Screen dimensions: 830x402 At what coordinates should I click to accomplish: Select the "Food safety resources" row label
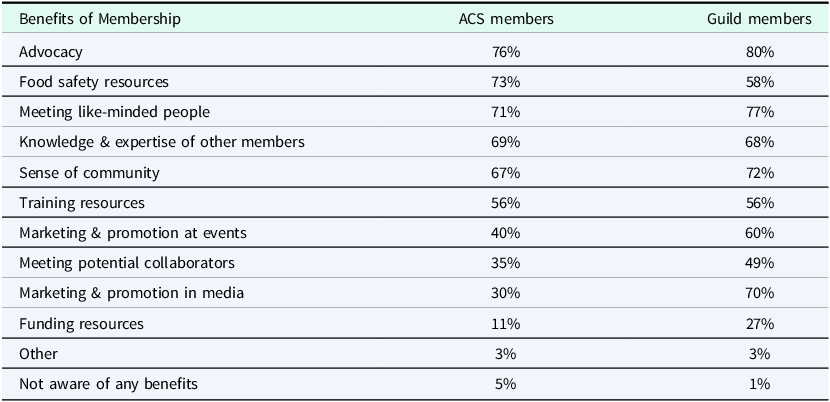[94, 82]
